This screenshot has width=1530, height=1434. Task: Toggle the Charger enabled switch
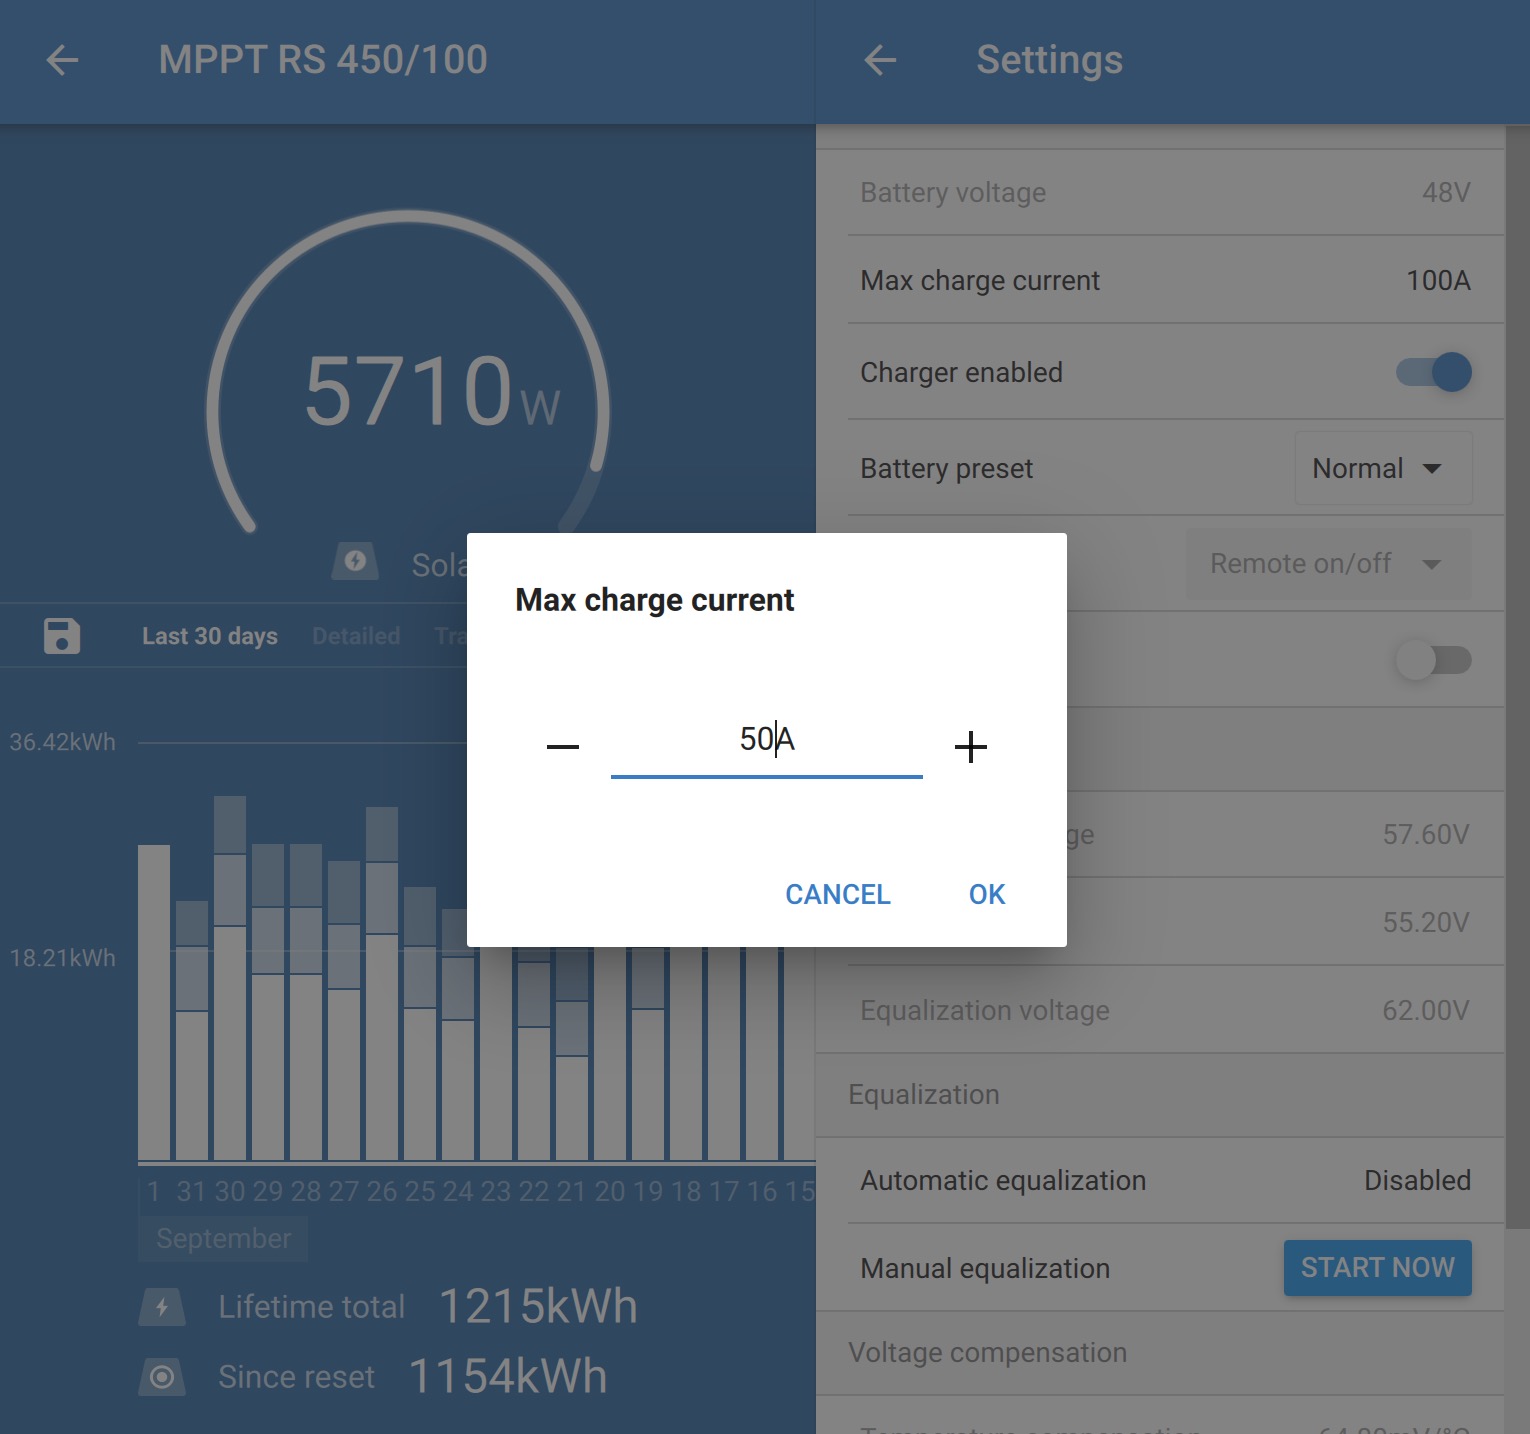pyautogui.click(x=1433, y=372)
